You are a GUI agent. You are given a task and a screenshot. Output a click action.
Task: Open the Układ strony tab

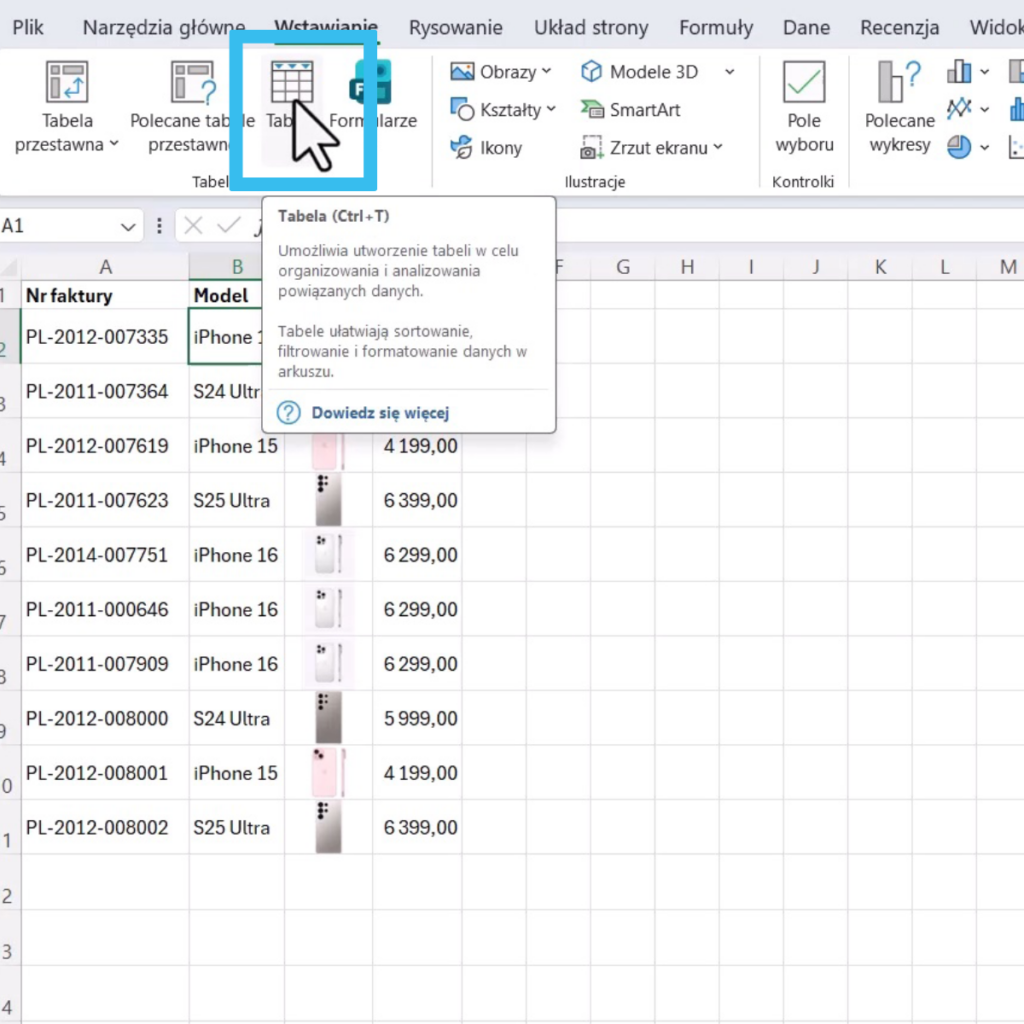click(x=591, y=28)
